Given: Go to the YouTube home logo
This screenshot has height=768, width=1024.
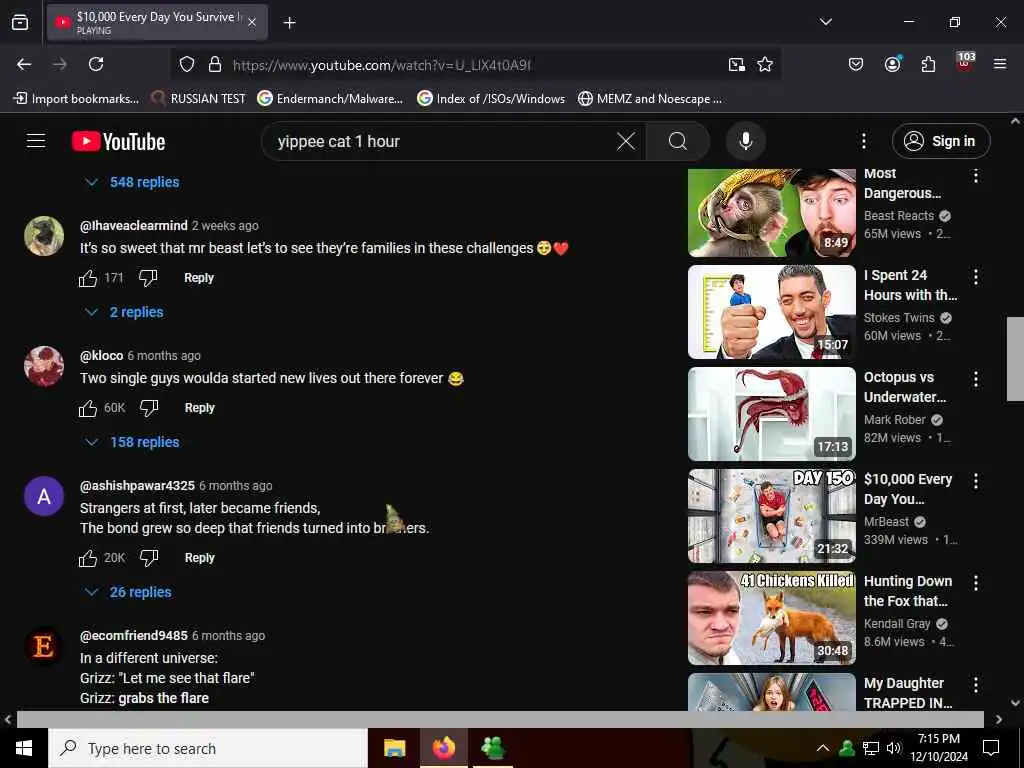Looking at the screenshot, I should pyautogui.click(x=118, y=141).
